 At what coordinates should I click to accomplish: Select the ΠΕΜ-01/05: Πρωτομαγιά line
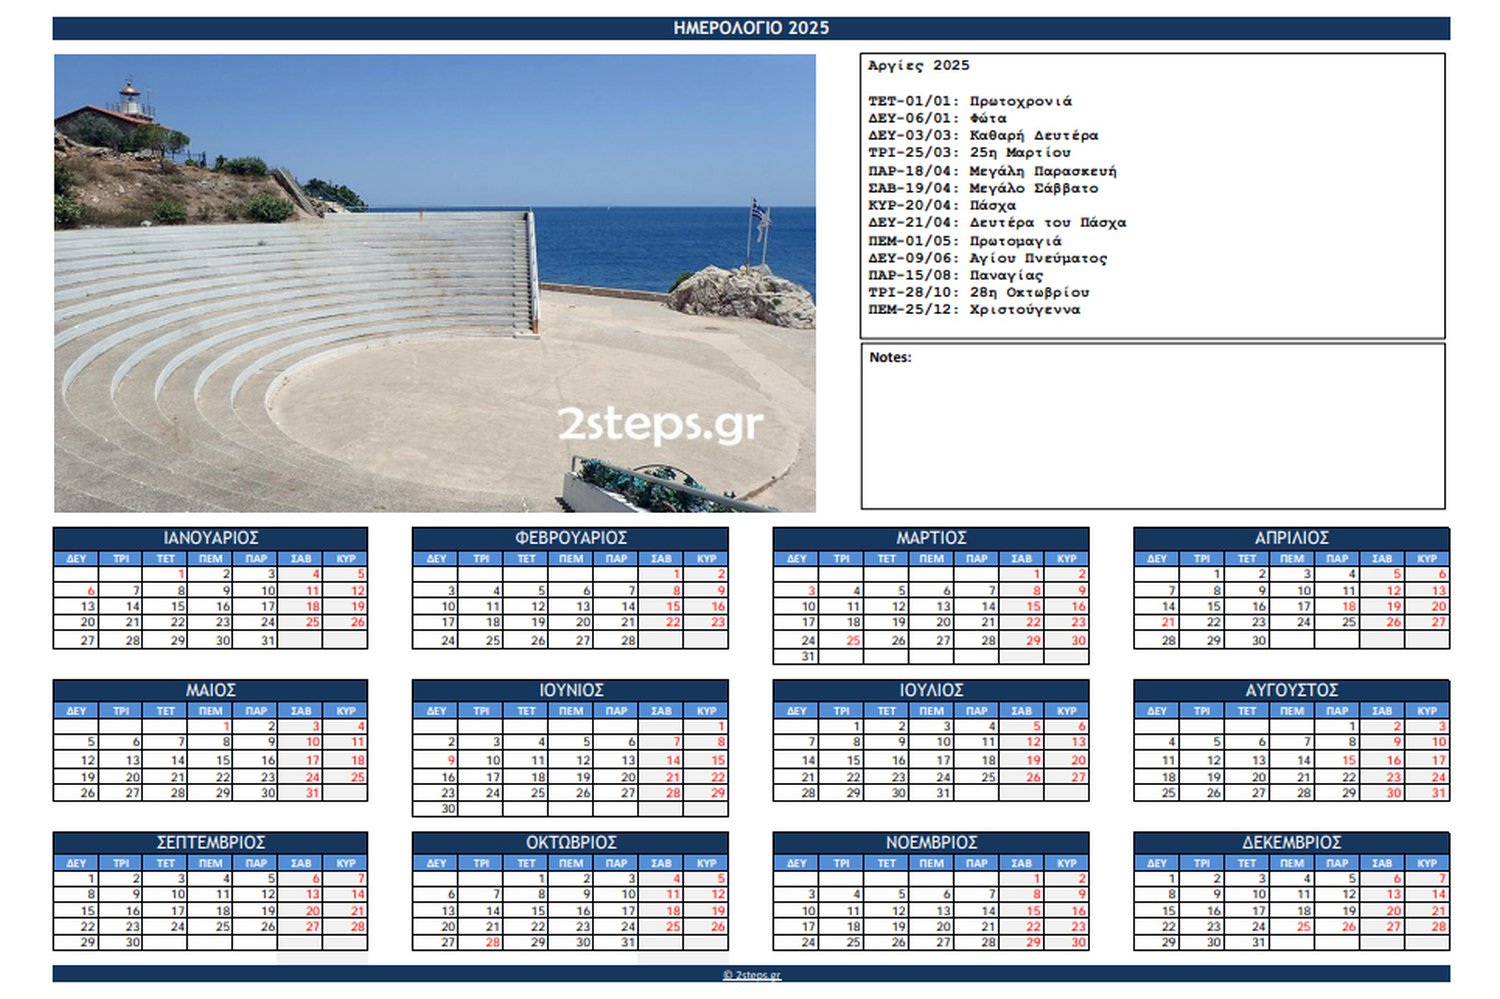965,241
